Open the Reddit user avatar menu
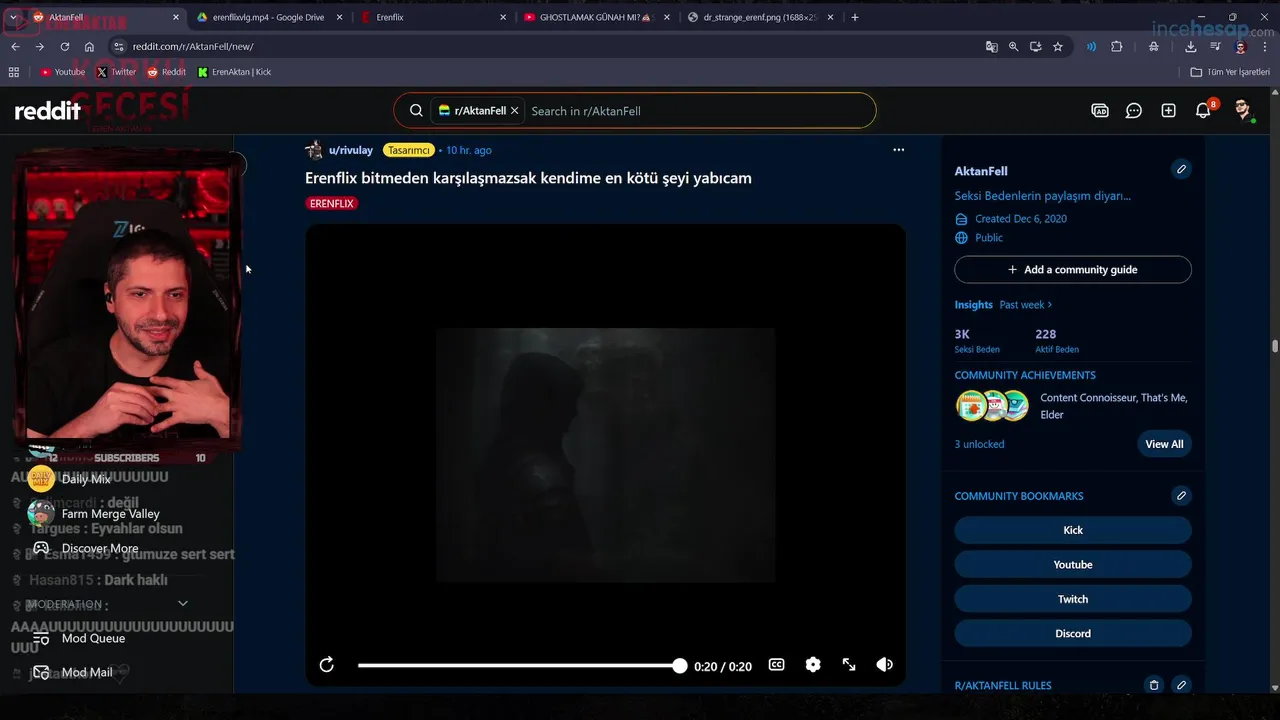 tap(1243, 111)
